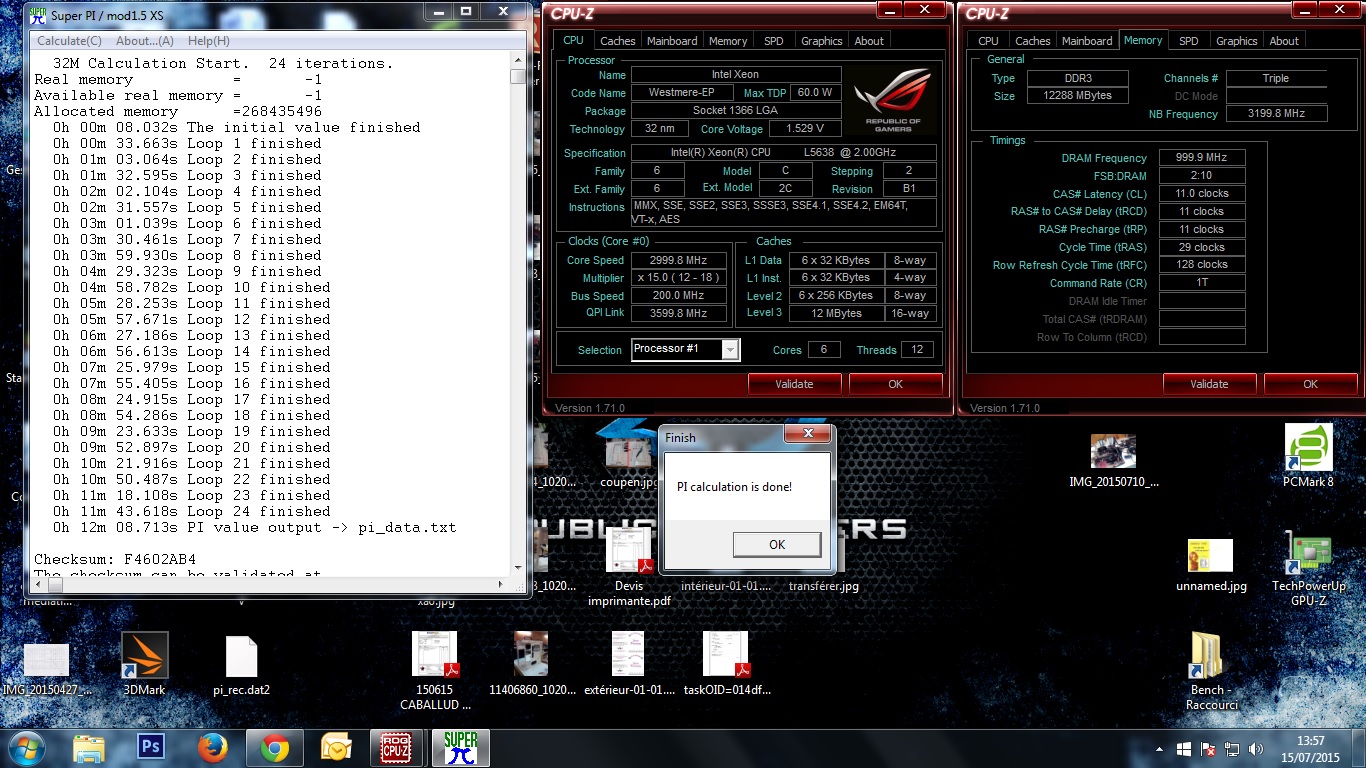Switch to Graphics tab in right CPU-Z
1366x768 pixels.
coord(1237,41)
